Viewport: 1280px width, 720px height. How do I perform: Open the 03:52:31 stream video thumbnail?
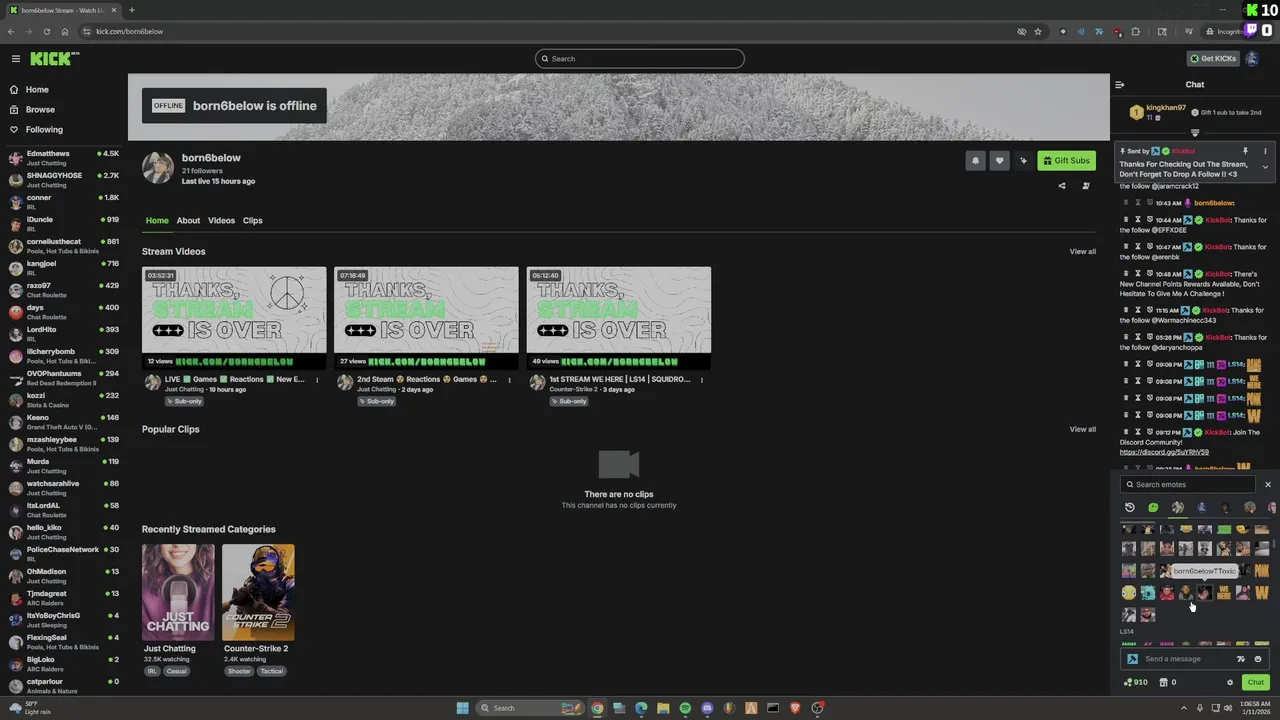pyautogui.click(x=234, y=318)
